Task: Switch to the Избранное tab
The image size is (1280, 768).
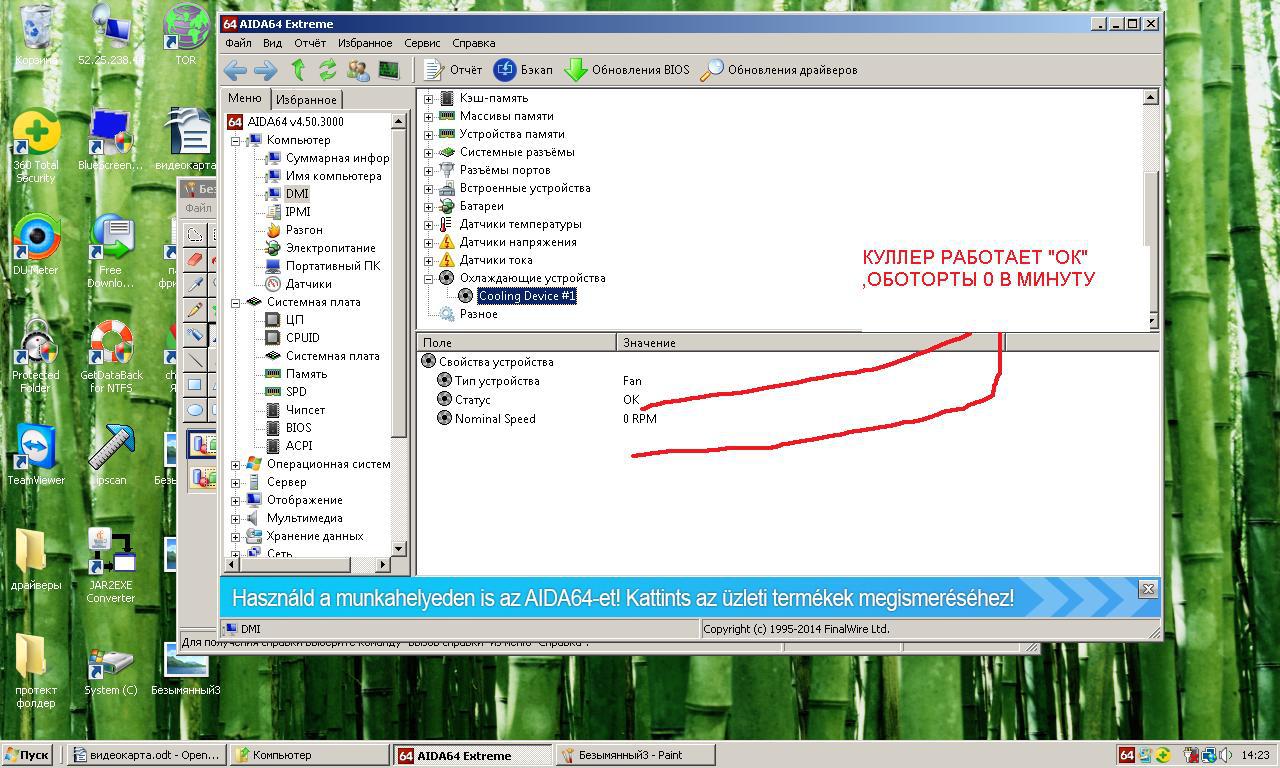Action: tap(306, 100)
